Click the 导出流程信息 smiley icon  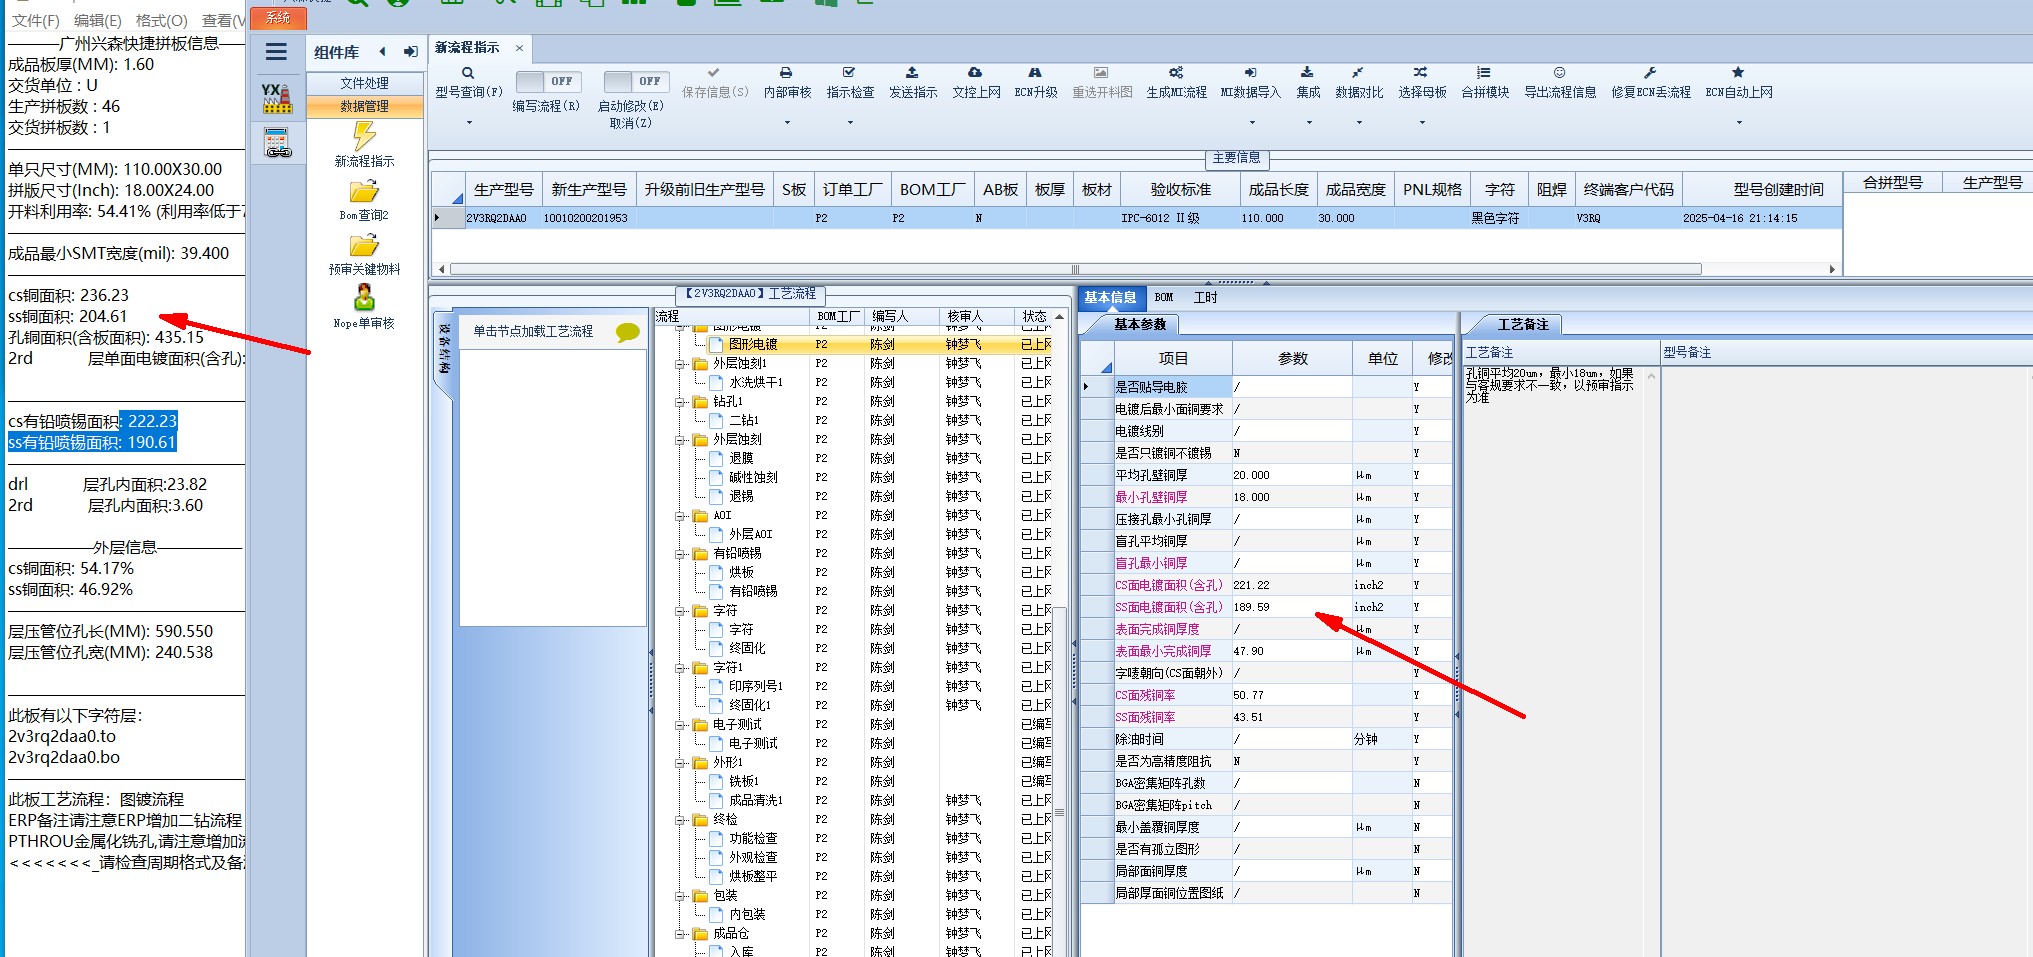tap(1559, 73)
